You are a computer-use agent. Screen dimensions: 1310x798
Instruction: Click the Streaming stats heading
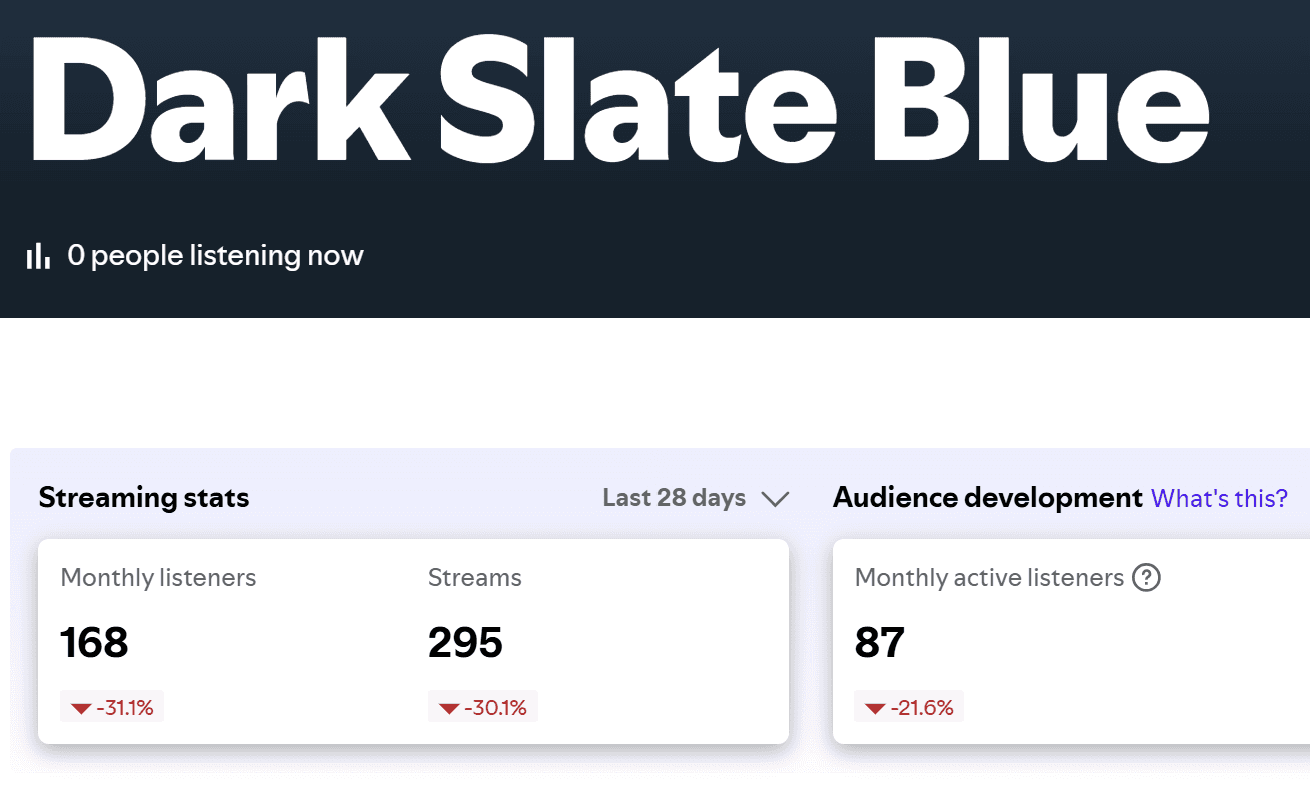point(144,498)
